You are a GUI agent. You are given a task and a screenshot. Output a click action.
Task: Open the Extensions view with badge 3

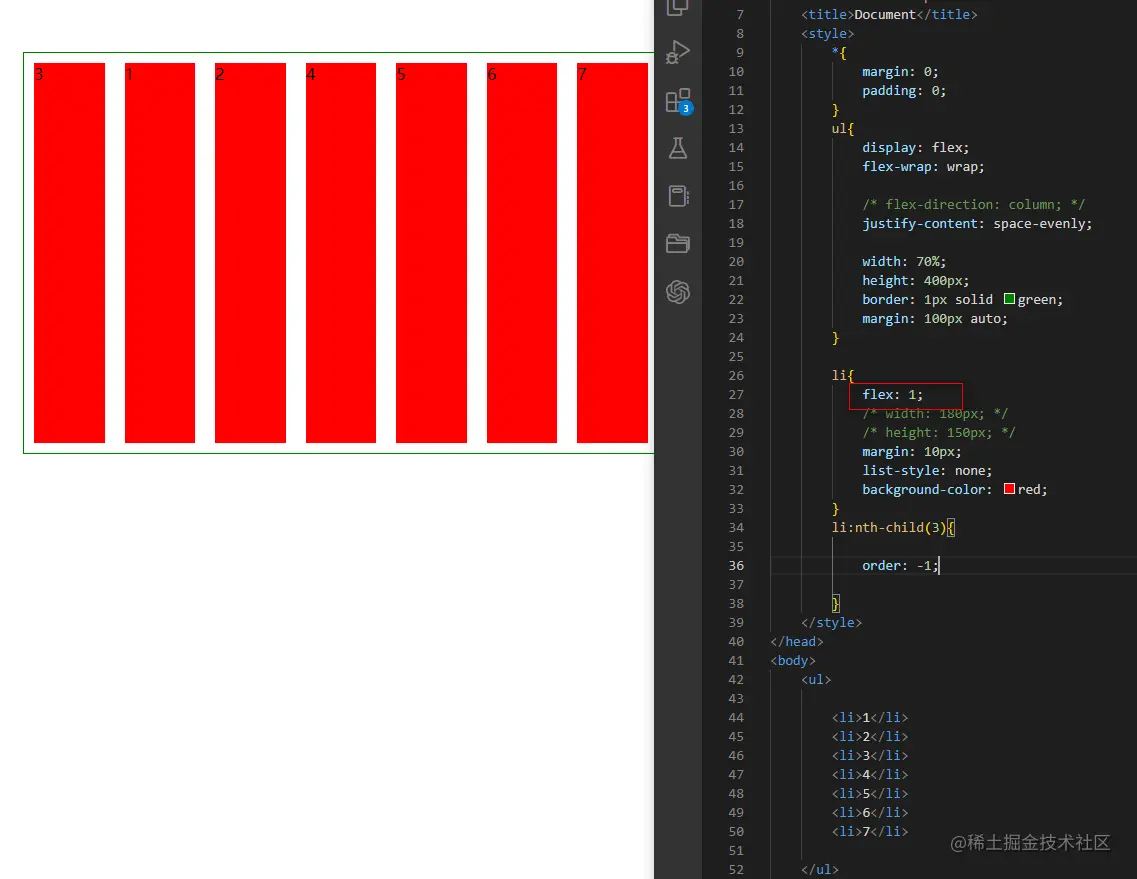coord(679,101)
